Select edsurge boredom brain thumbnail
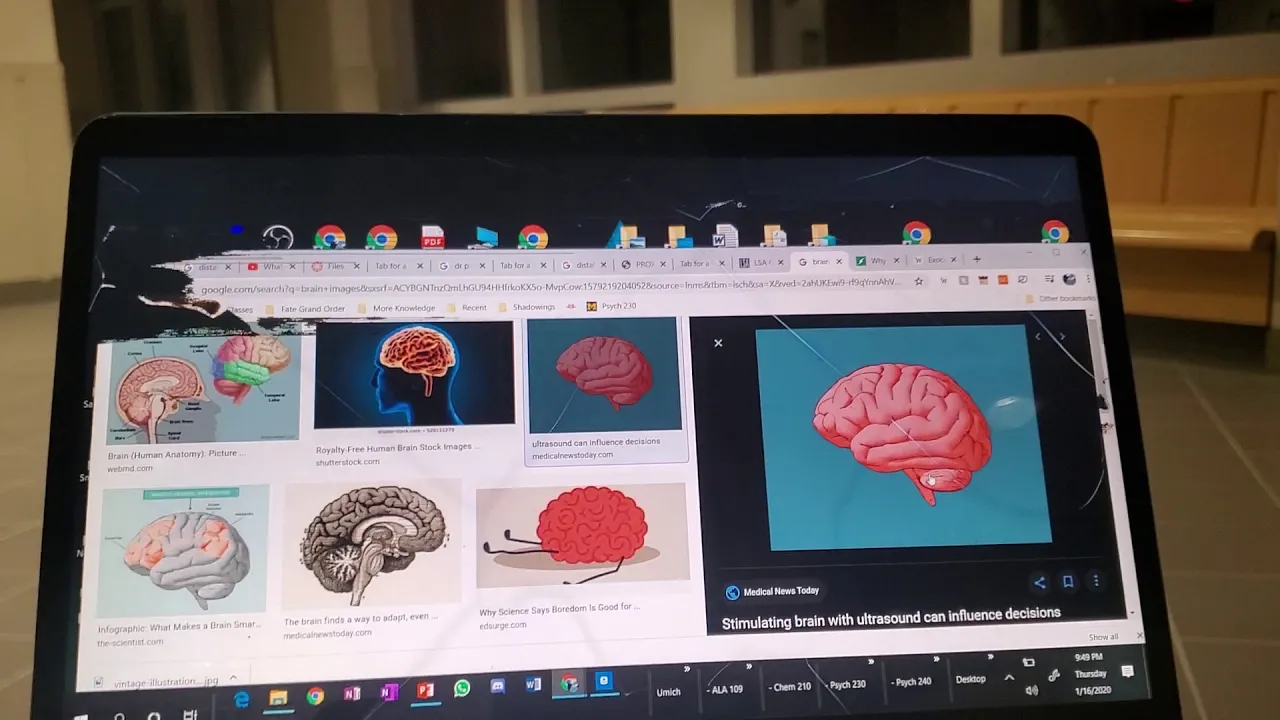 click(583, 538)
